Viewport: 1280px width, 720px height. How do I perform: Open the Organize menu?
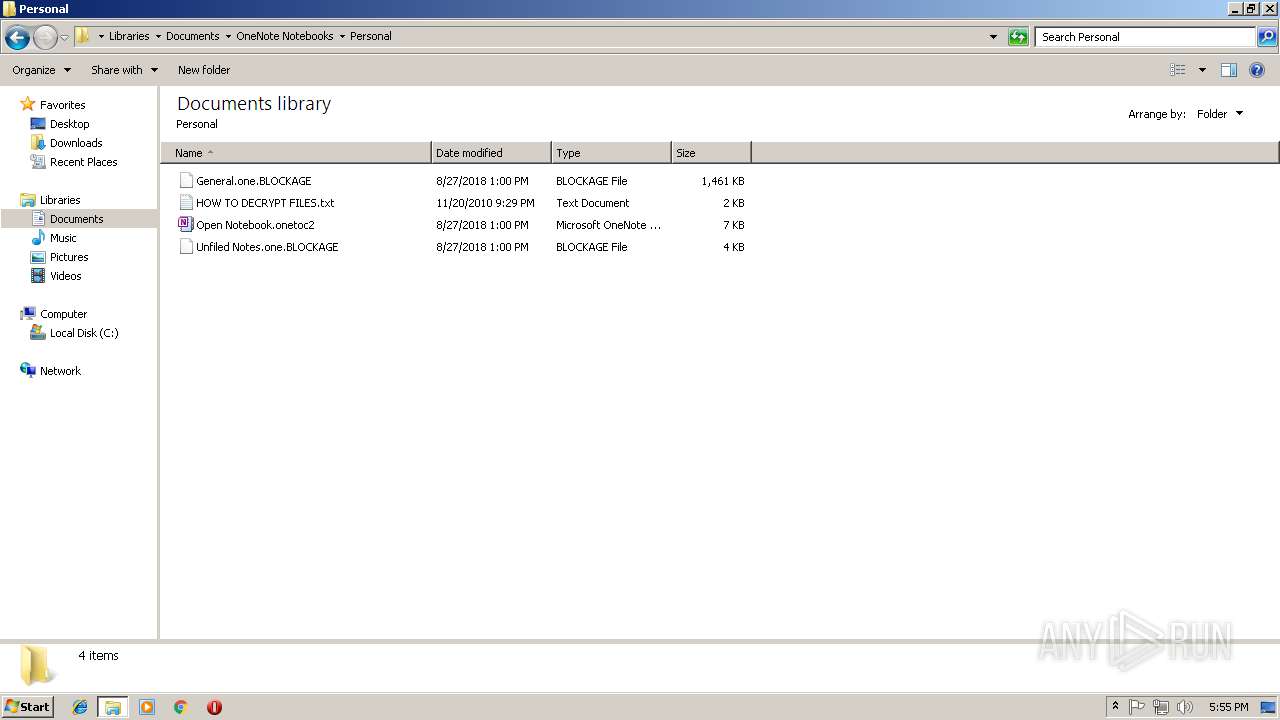click(41, 70)
